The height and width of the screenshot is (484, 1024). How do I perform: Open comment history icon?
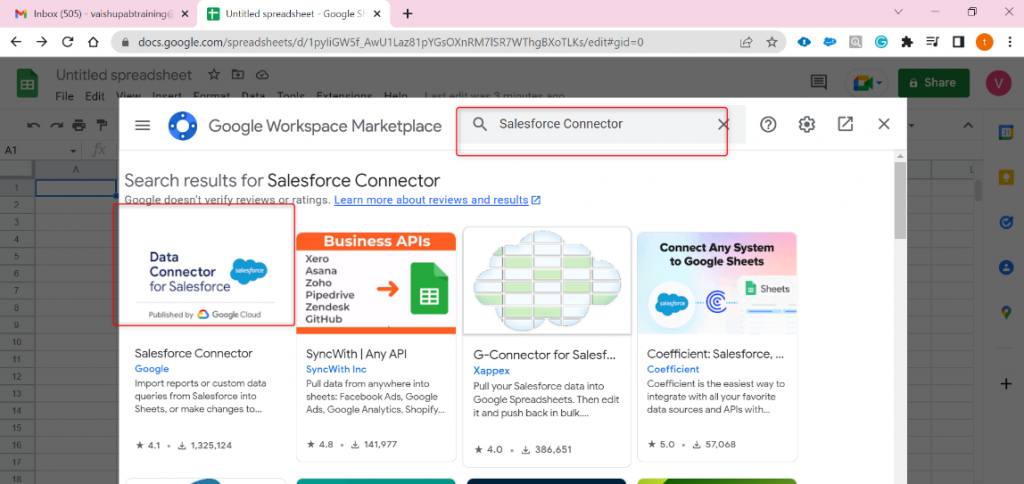(818, 82)
